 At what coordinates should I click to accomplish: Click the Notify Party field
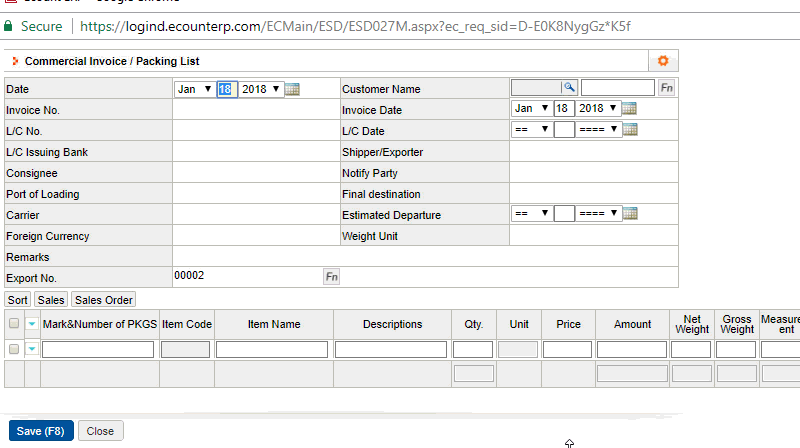593,172
